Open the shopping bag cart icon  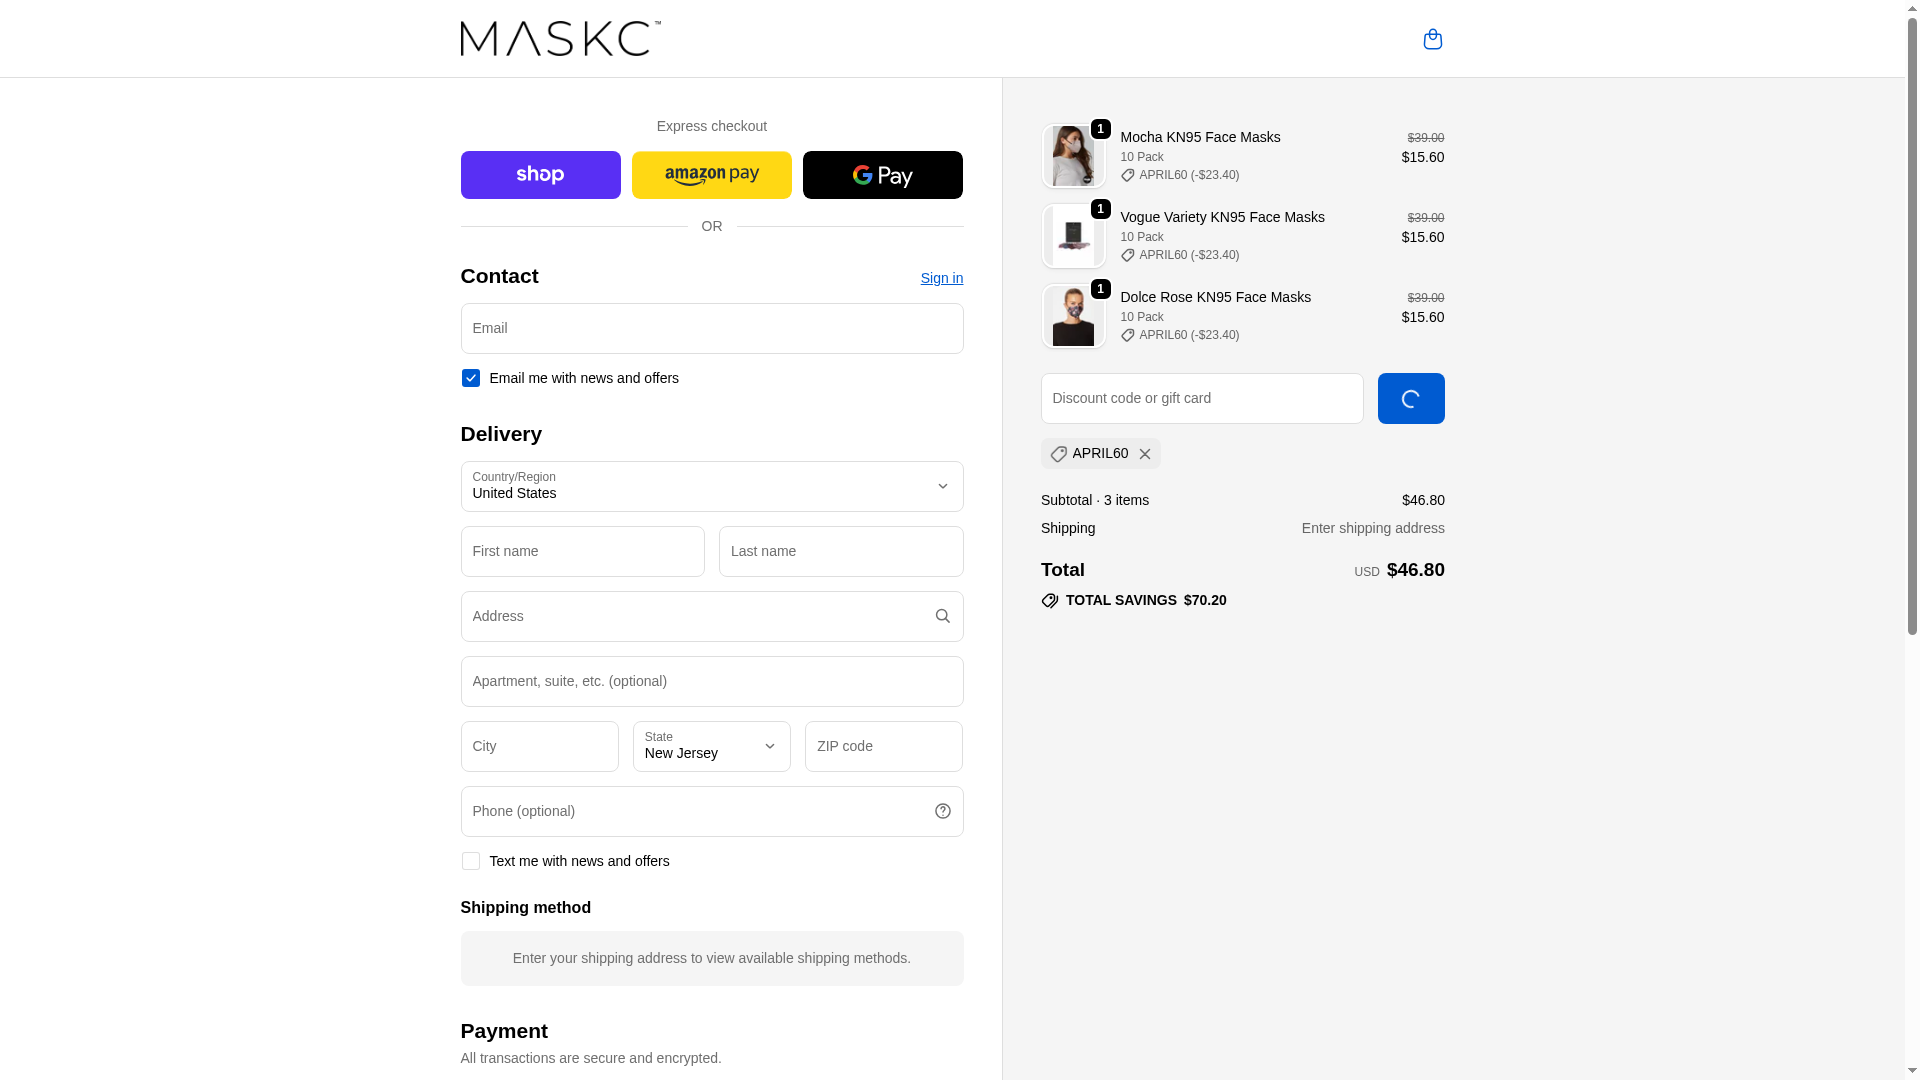tap(1432, 39)
